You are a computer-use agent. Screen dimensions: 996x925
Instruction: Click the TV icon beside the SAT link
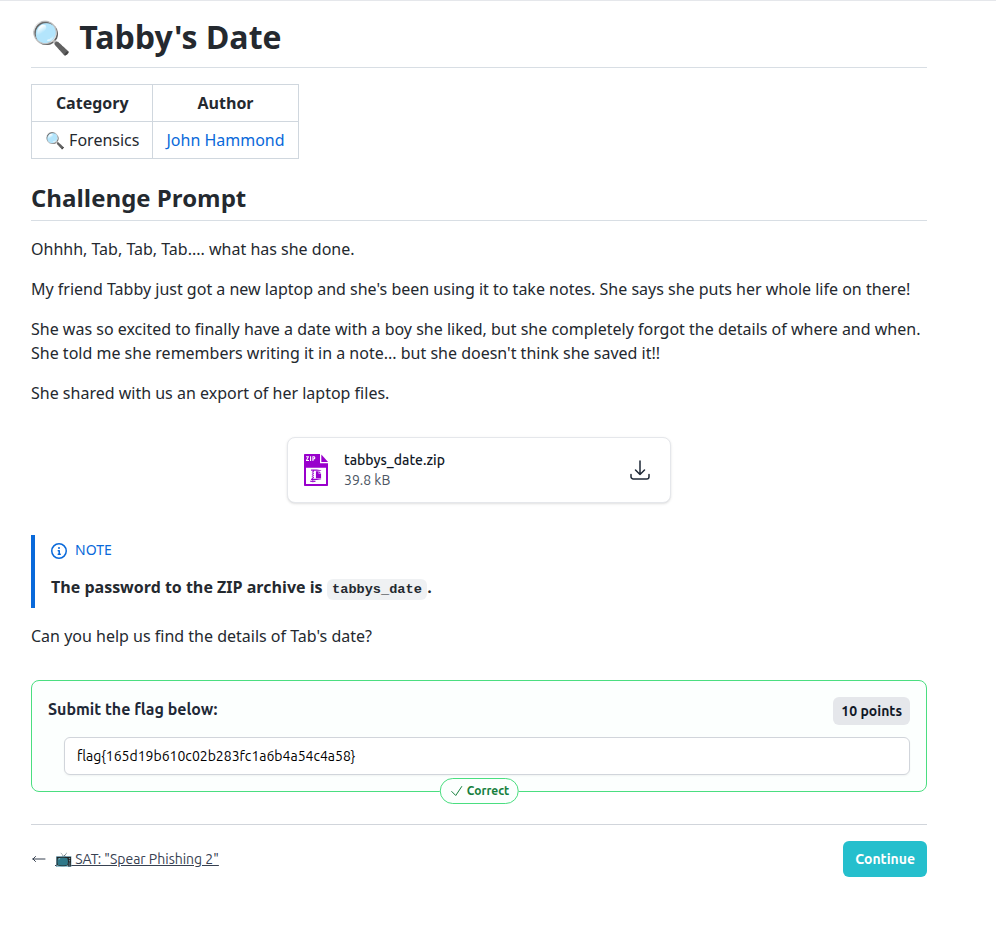coord(62,858)
